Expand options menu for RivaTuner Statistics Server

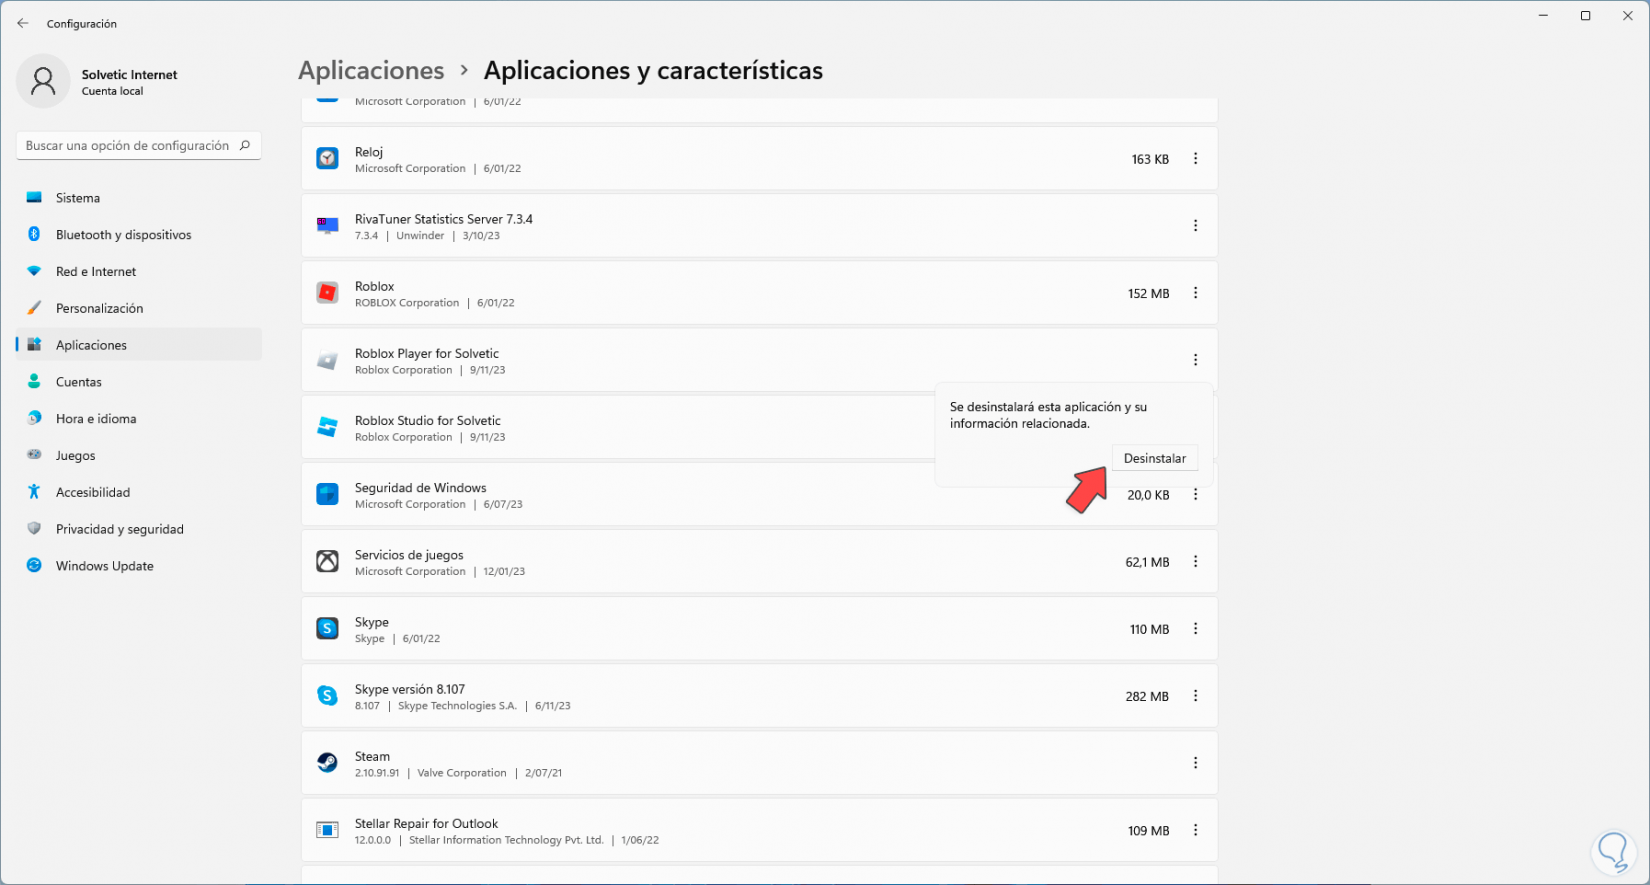click(1195, 226)
